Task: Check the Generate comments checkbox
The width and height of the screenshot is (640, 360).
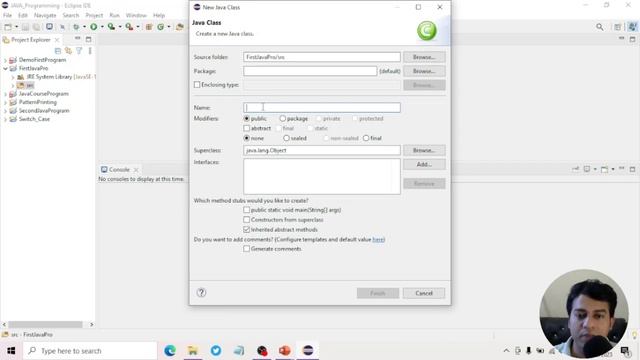Action: [x=247, y=249]
